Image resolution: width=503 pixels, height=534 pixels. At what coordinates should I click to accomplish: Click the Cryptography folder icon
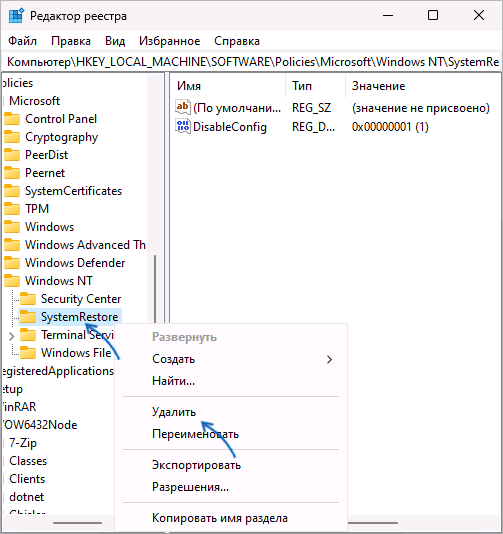[x=12, y=137]
